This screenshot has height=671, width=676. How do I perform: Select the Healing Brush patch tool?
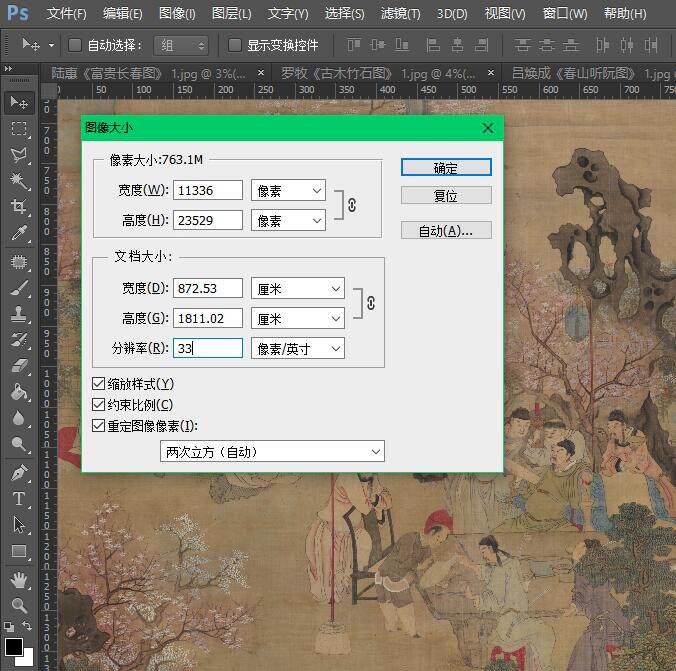[19, 262]
